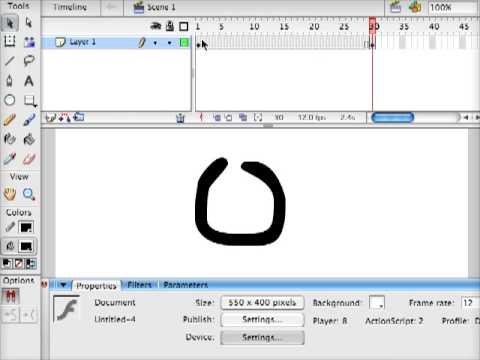Click the Timeline toggle button
Viewport: 480px width, 360px height.
(x=70, y=7)
